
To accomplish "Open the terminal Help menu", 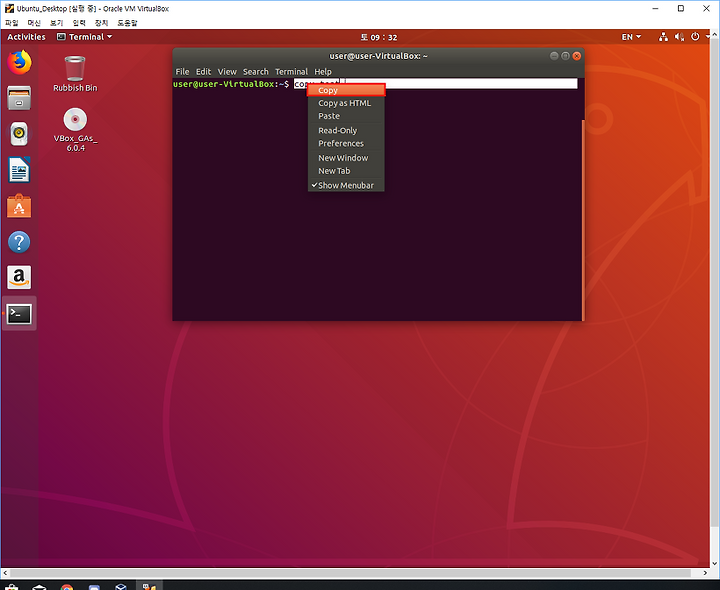I will click(x=323, y=72).
